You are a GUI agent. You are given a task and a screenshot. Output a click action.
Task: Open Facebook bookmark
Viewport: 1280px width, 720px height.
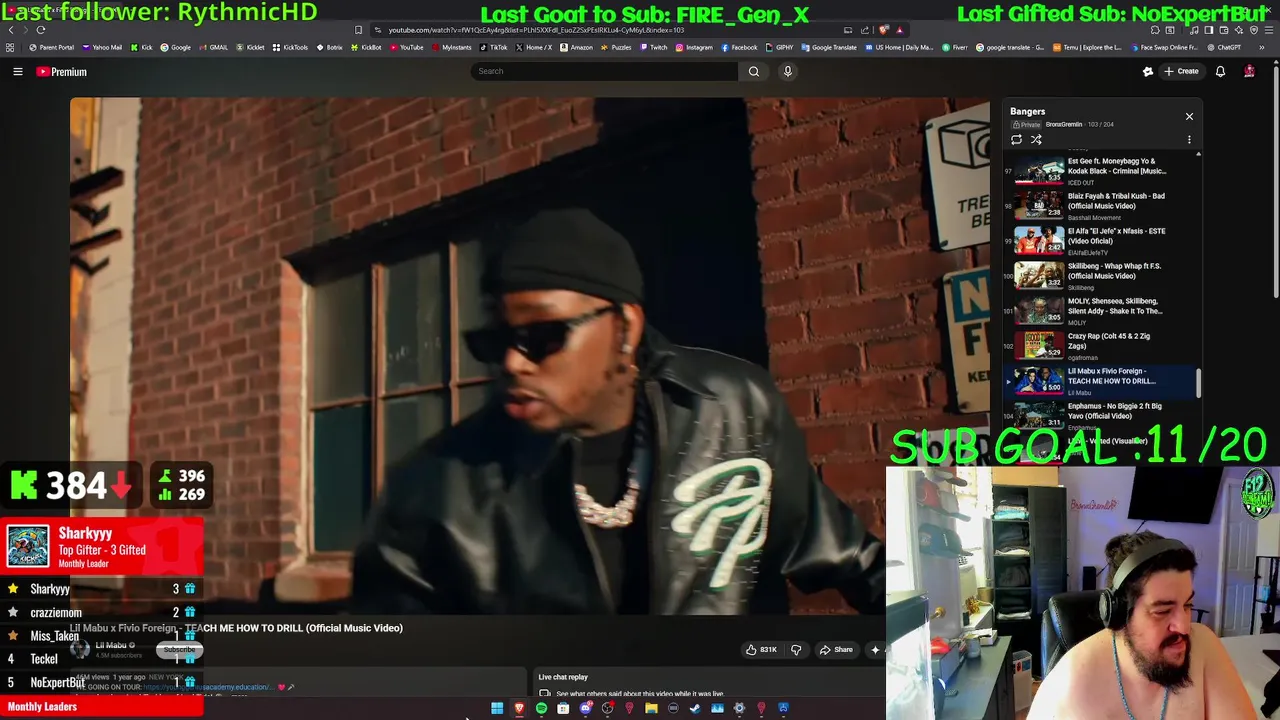[739, 47]
